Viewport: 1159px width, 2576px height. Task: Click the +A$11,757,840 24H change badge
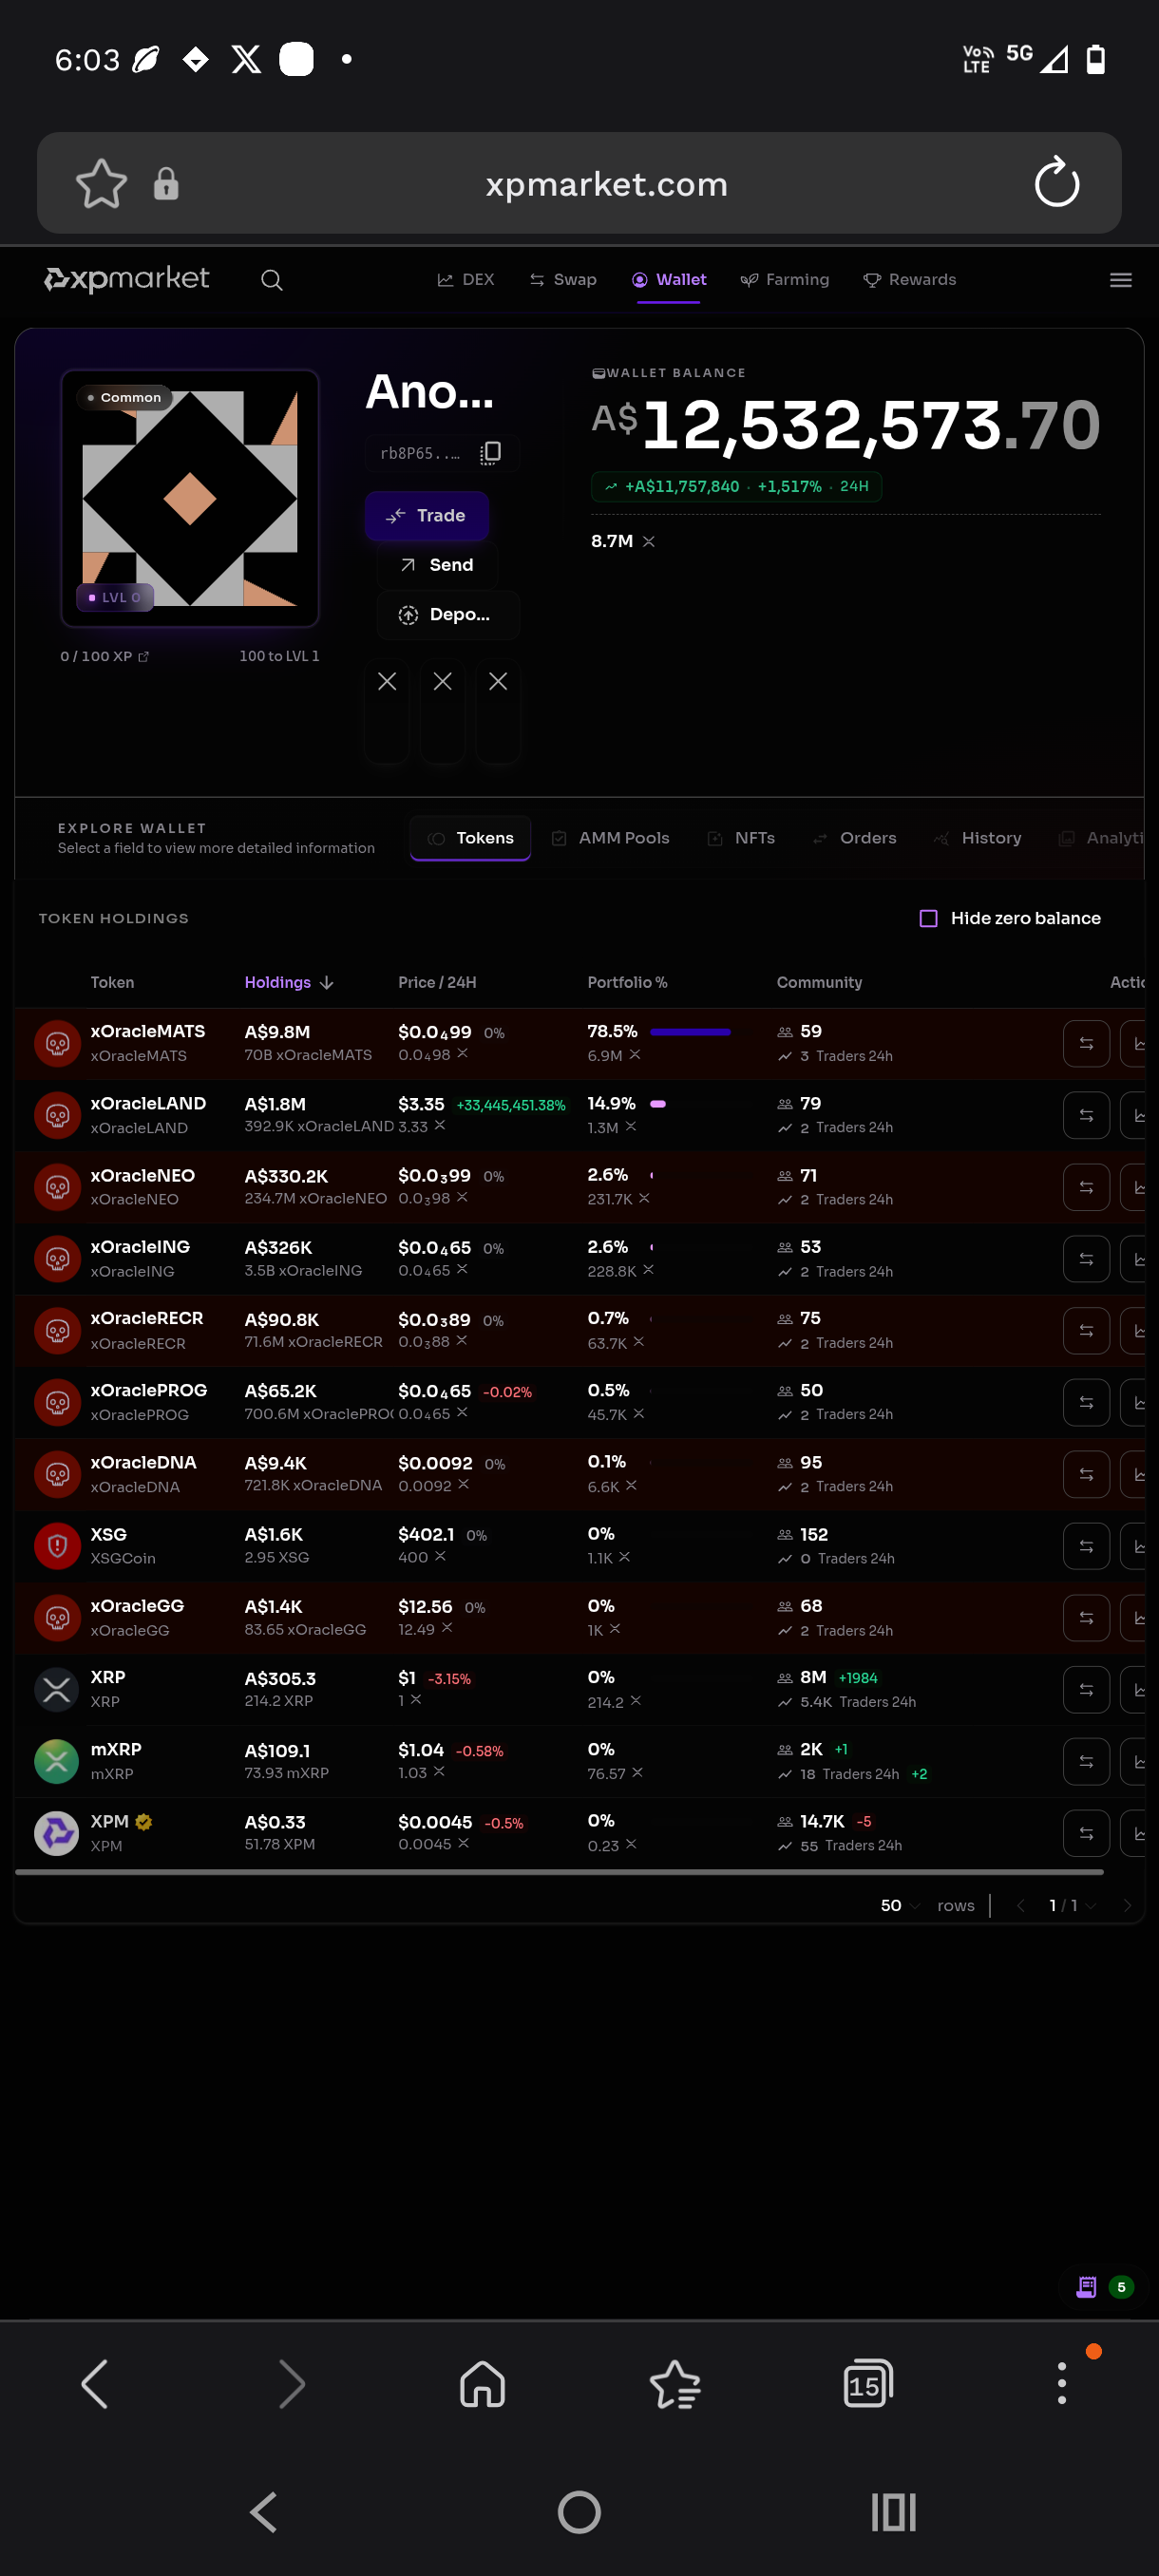pos(736,486)
